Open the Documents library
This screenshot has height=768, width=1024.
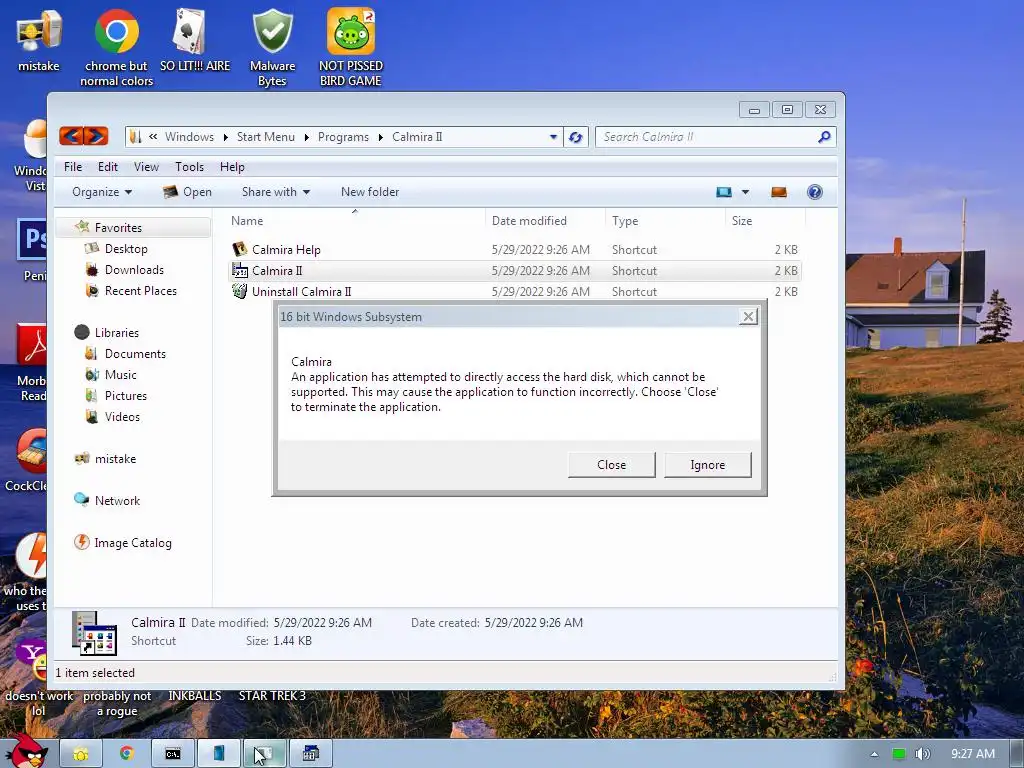click(135, 353)
